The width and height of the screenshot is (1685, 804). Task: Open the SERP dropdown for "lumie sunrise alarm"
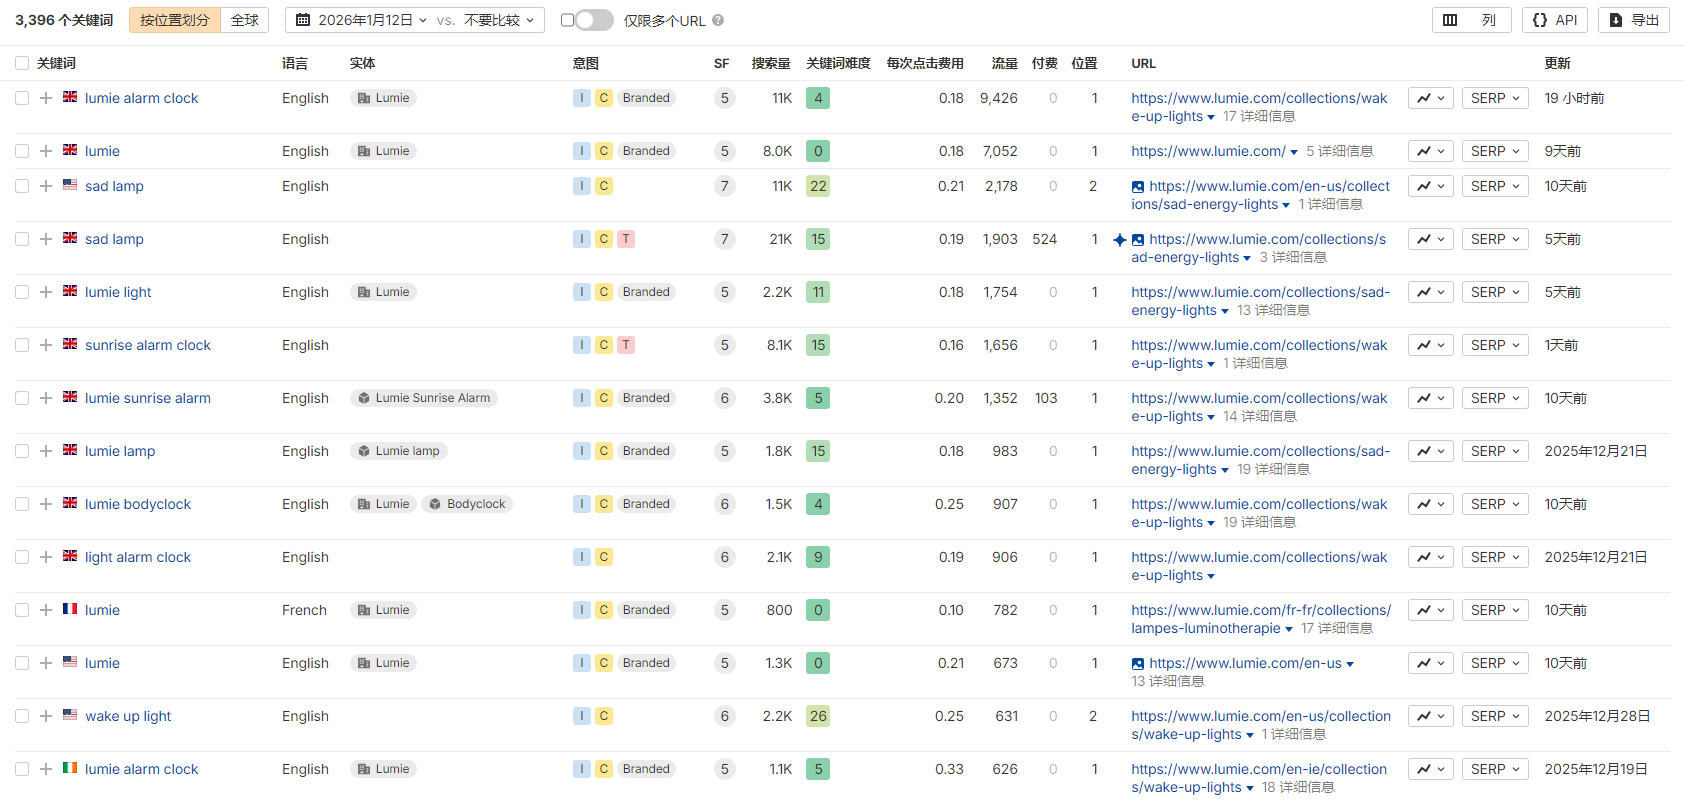pos(1495,398)
